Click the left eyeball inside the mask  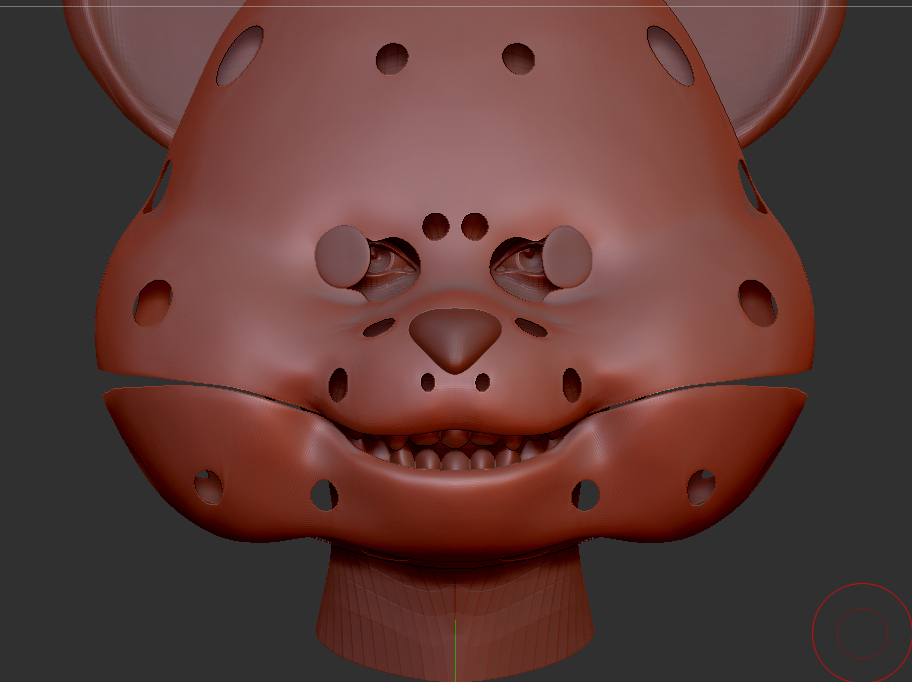[x=382, y=261]
